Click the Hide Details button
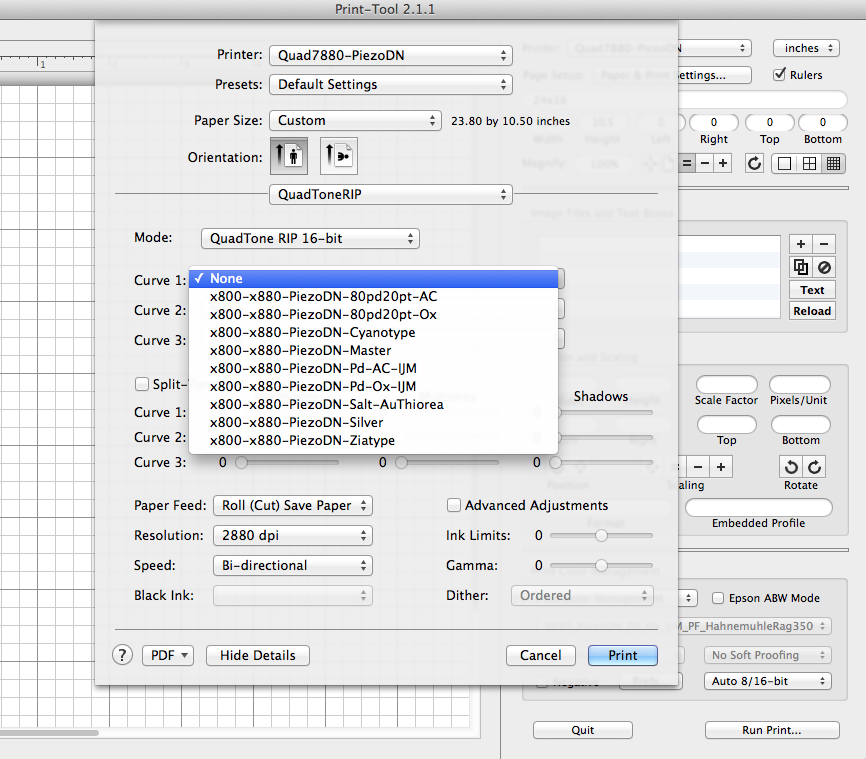The width and height of the screenshot is (866, 759). tap(258, 655)
